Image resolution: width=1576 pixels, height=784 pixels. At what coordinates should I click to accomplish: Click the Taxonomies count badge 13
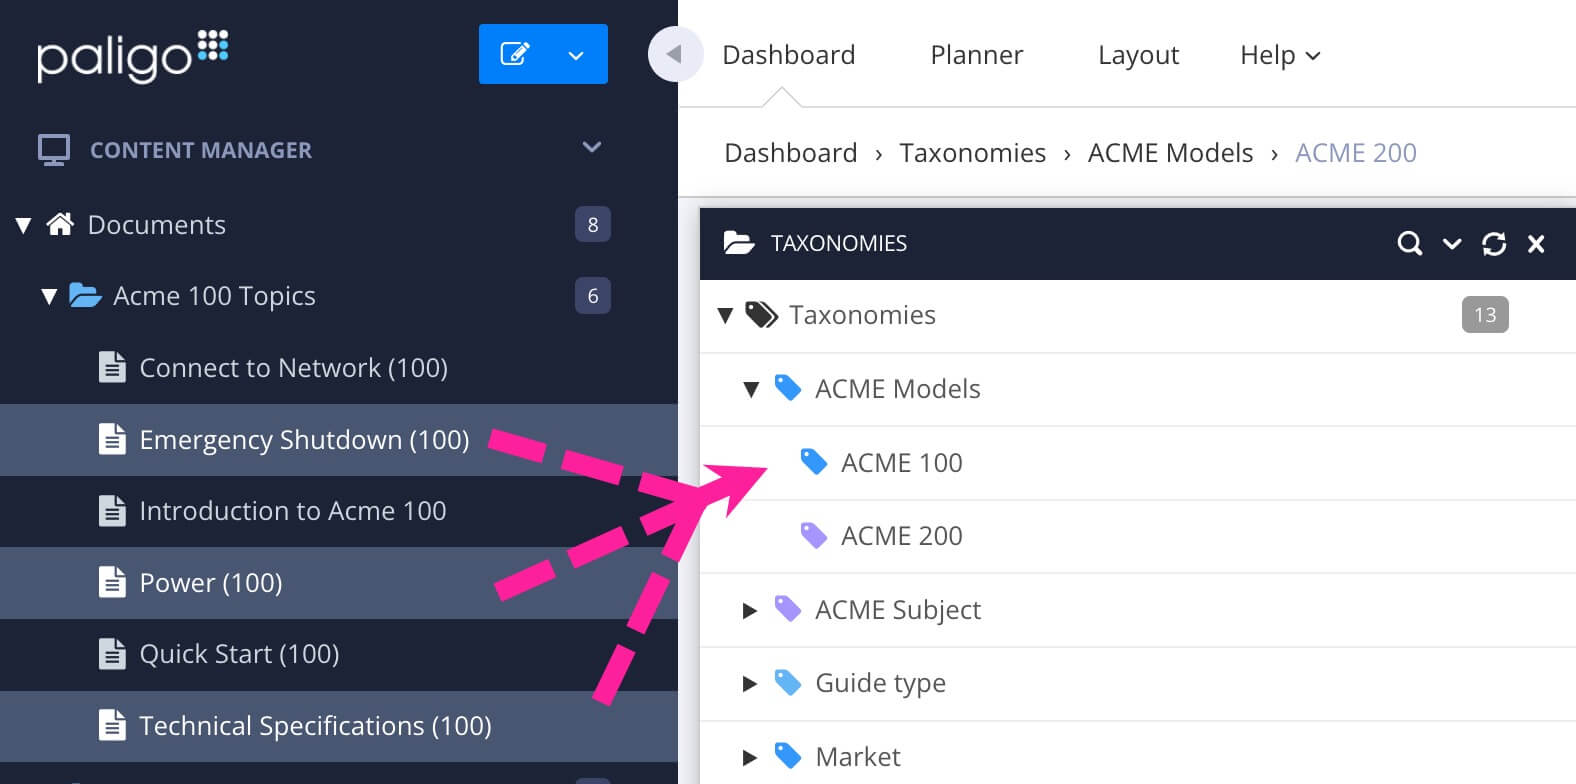point(1485,315)
